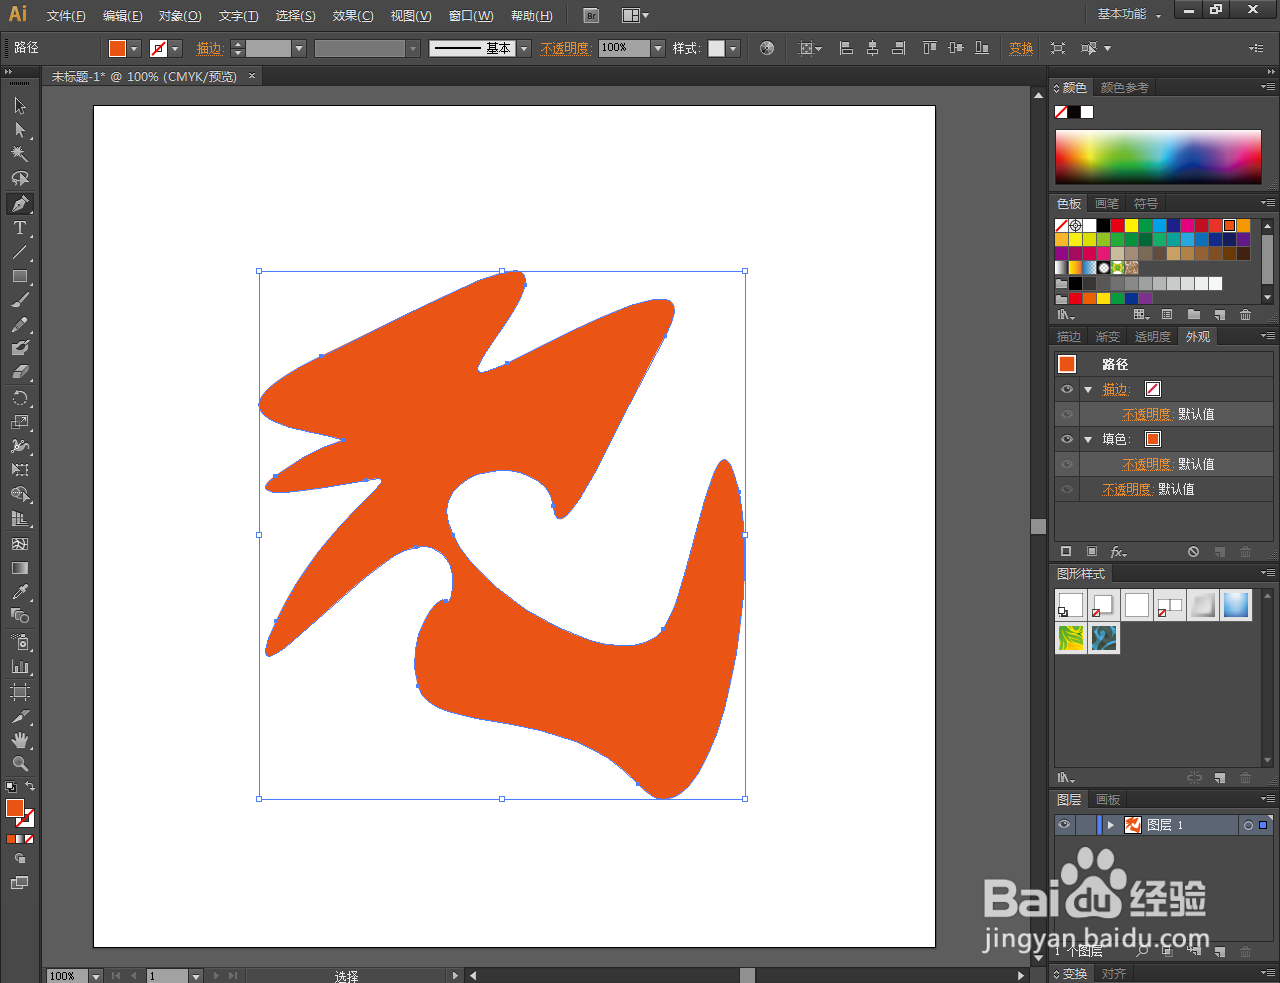Open the 文件(F) menu
The height and width of the screenshot is (983, 1280).
[x=66, y=16]
